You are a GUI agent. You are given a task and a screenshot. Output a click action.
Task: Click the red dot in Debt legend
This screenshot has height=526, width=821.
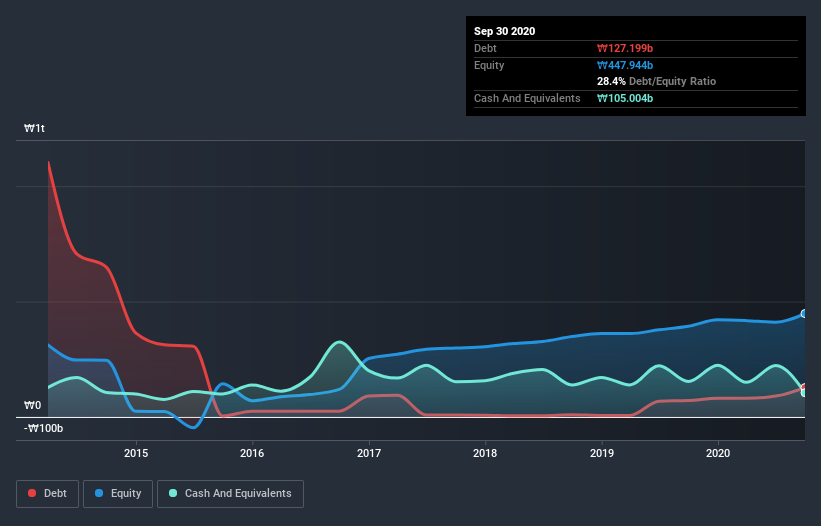point(32,493)
